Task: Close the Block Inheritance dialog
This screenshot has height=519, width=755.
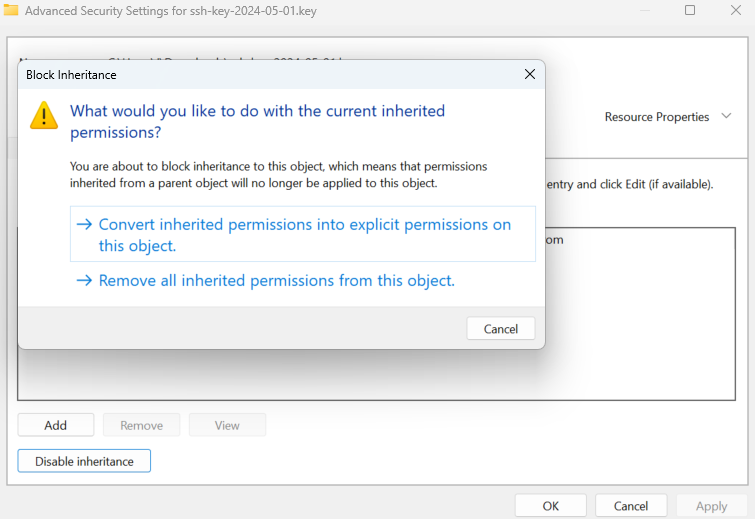Action: pyautogui.click(x=530, y=74)
